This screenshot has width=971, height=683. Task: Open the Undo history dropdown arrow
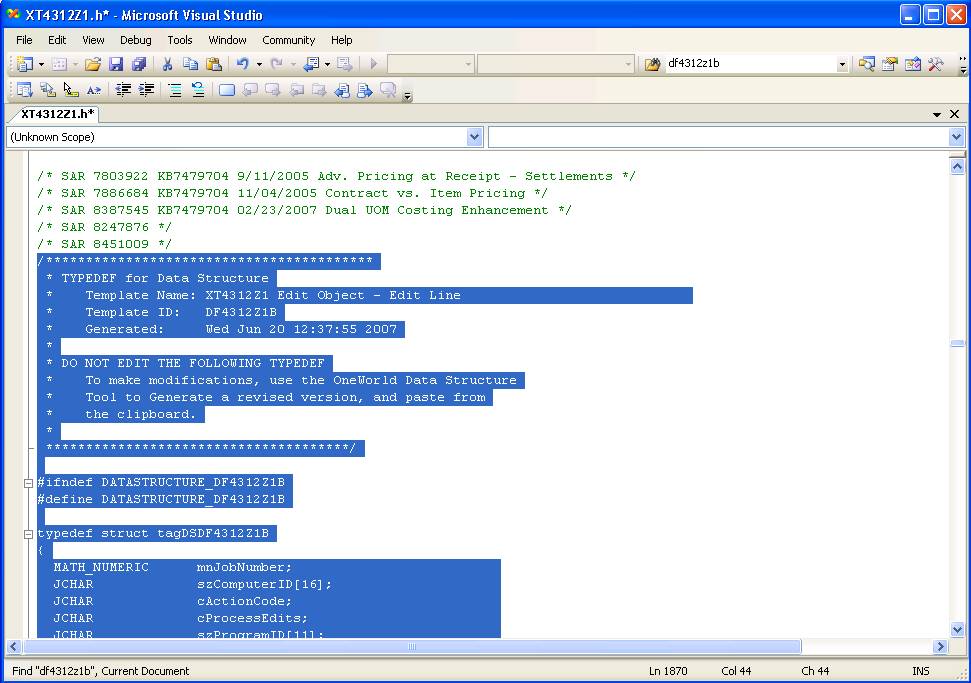click(259, 64)
